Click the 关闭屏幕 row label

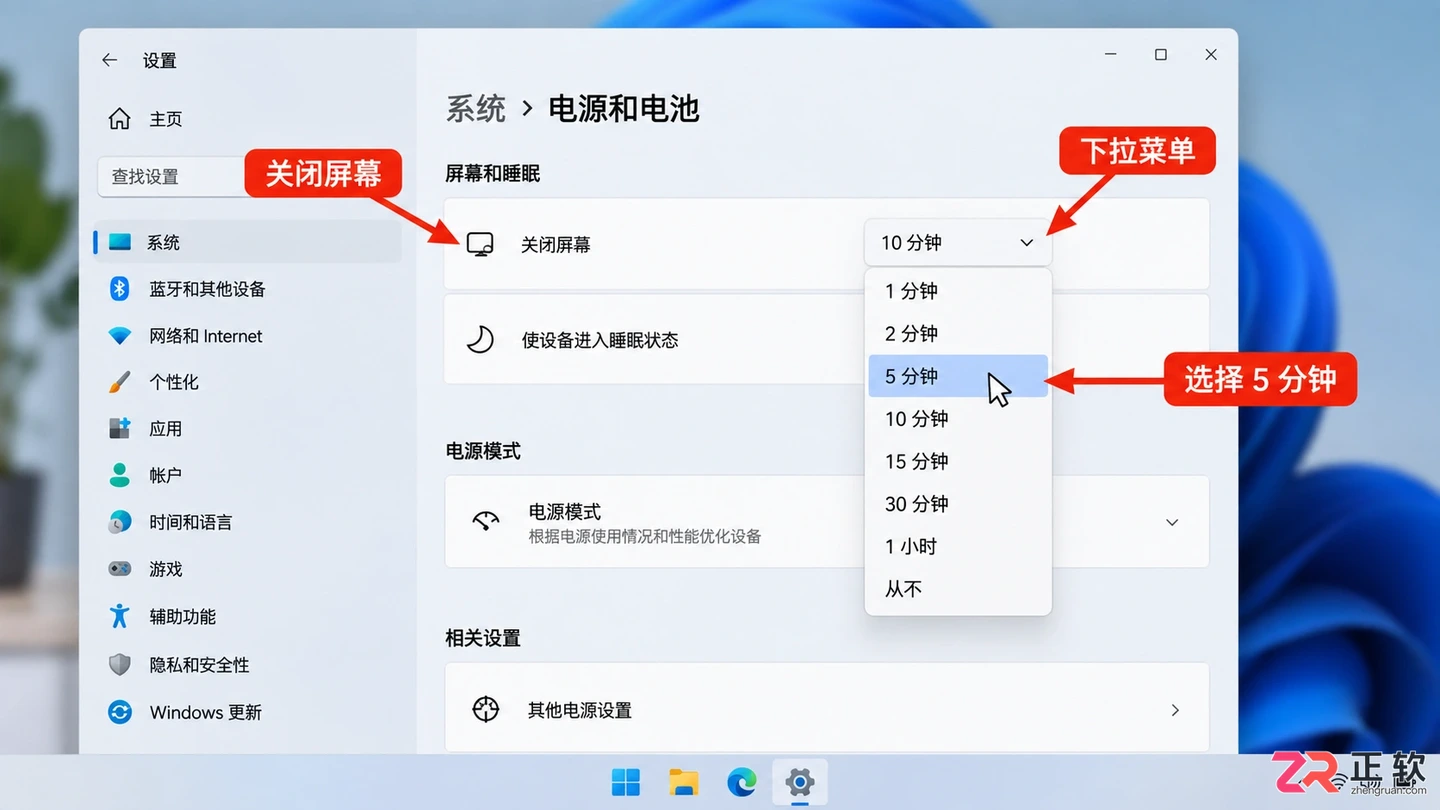(x=556, y=244)
